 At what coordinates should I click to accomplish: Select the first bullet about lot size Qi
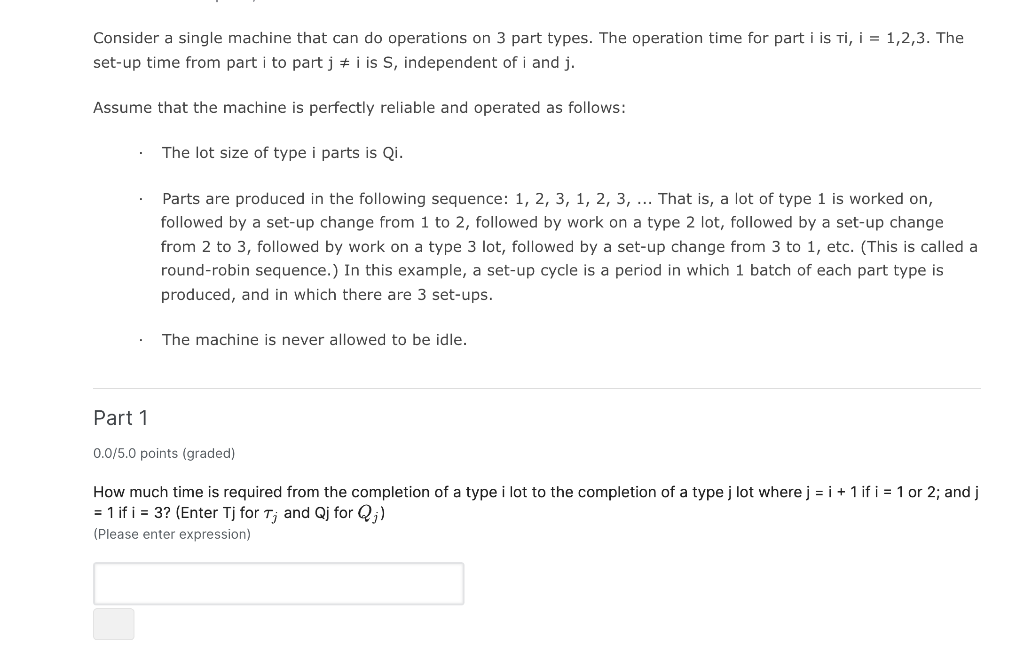[281, 152]
